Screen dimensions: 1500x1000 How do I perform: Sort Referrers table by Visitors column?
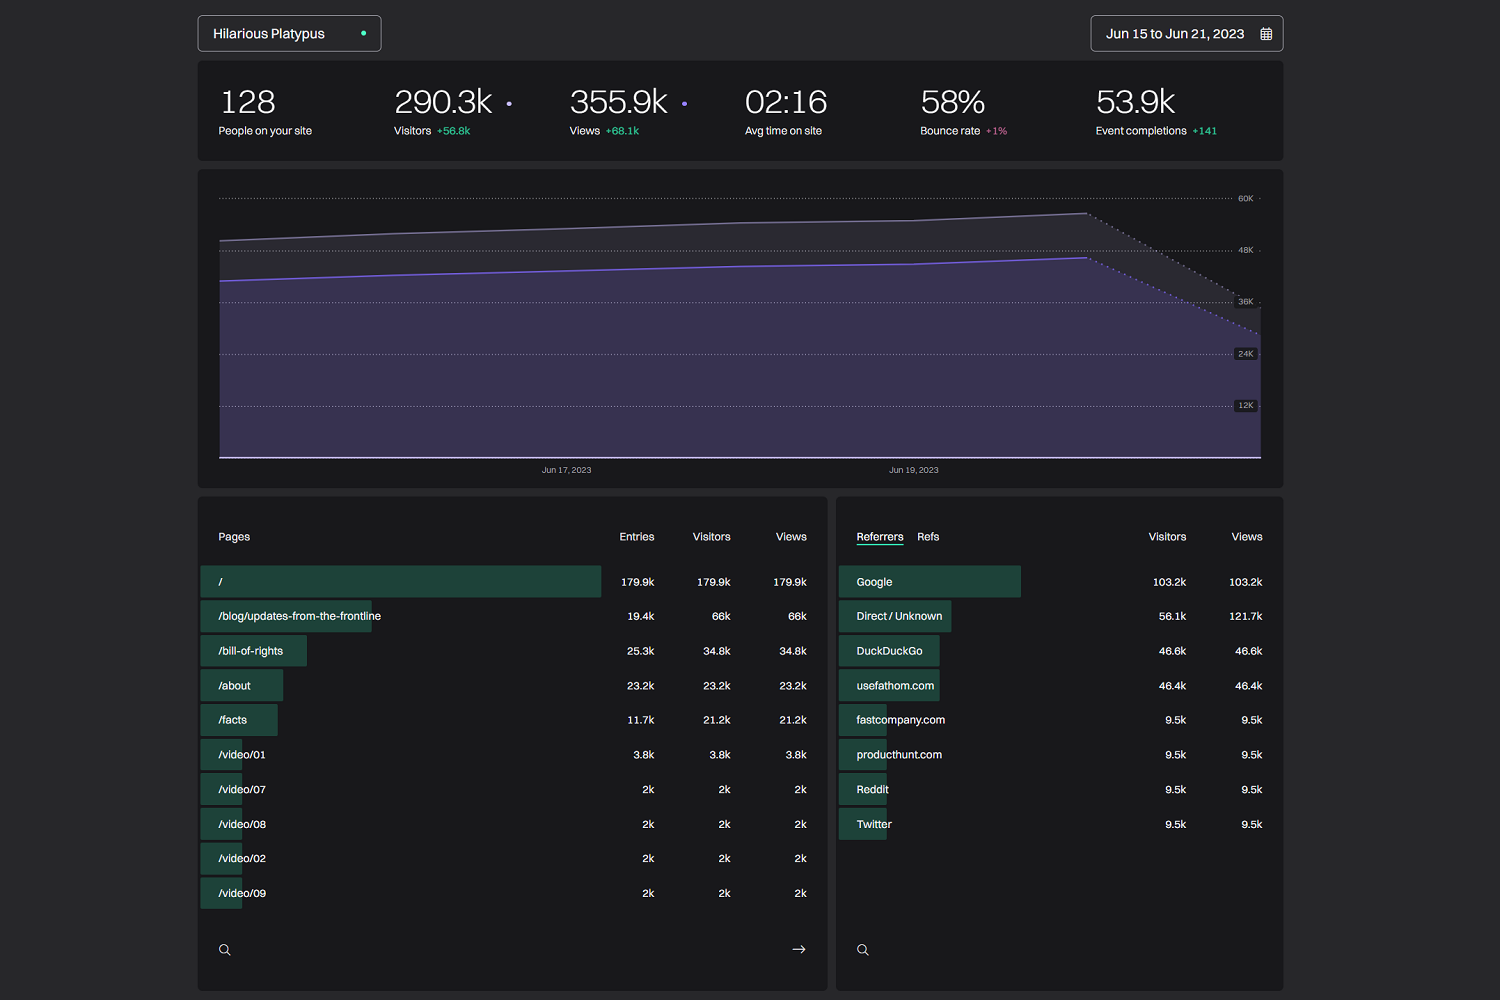(x=1167, y=537)
